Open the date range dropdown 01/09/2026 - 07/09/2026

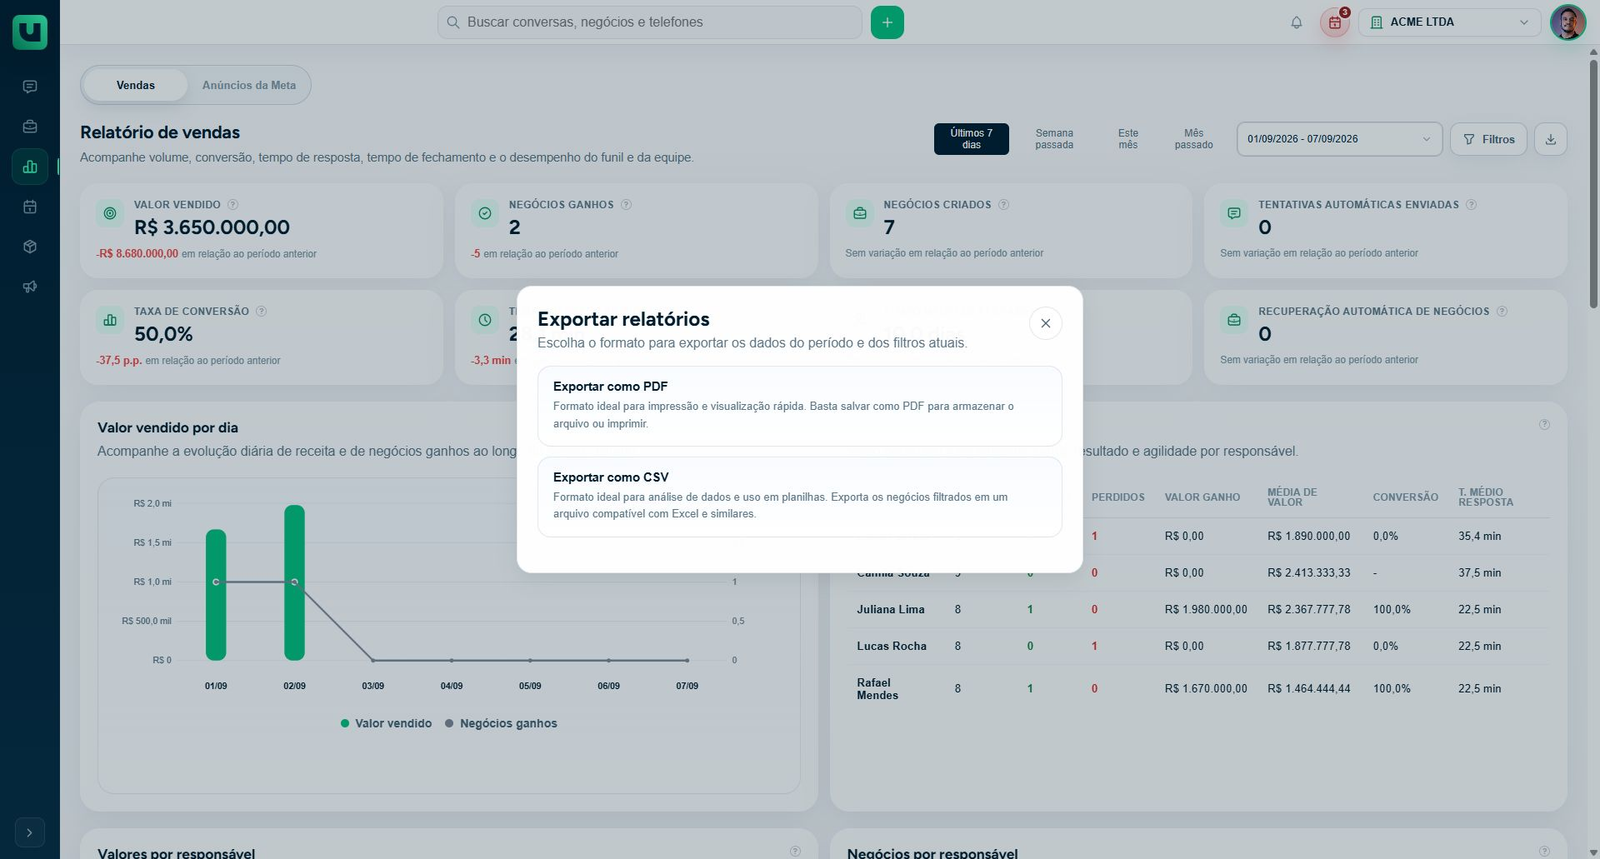1339,139
